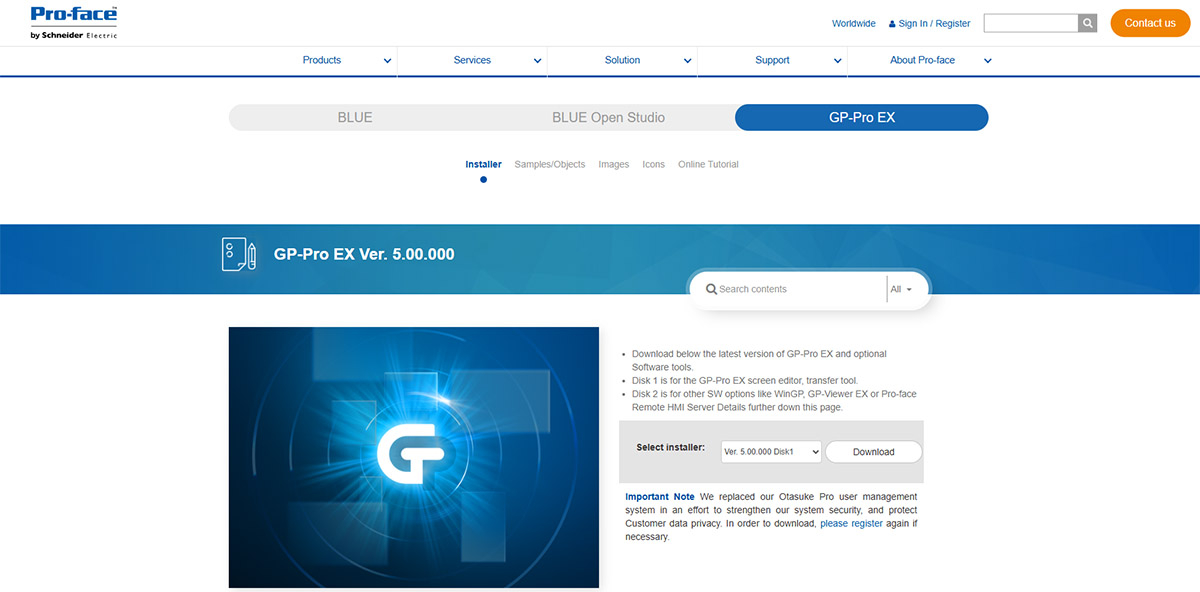Go to the Samples/Objects sub-tab
Viewport: 1200px width, 592px height.
550,164
